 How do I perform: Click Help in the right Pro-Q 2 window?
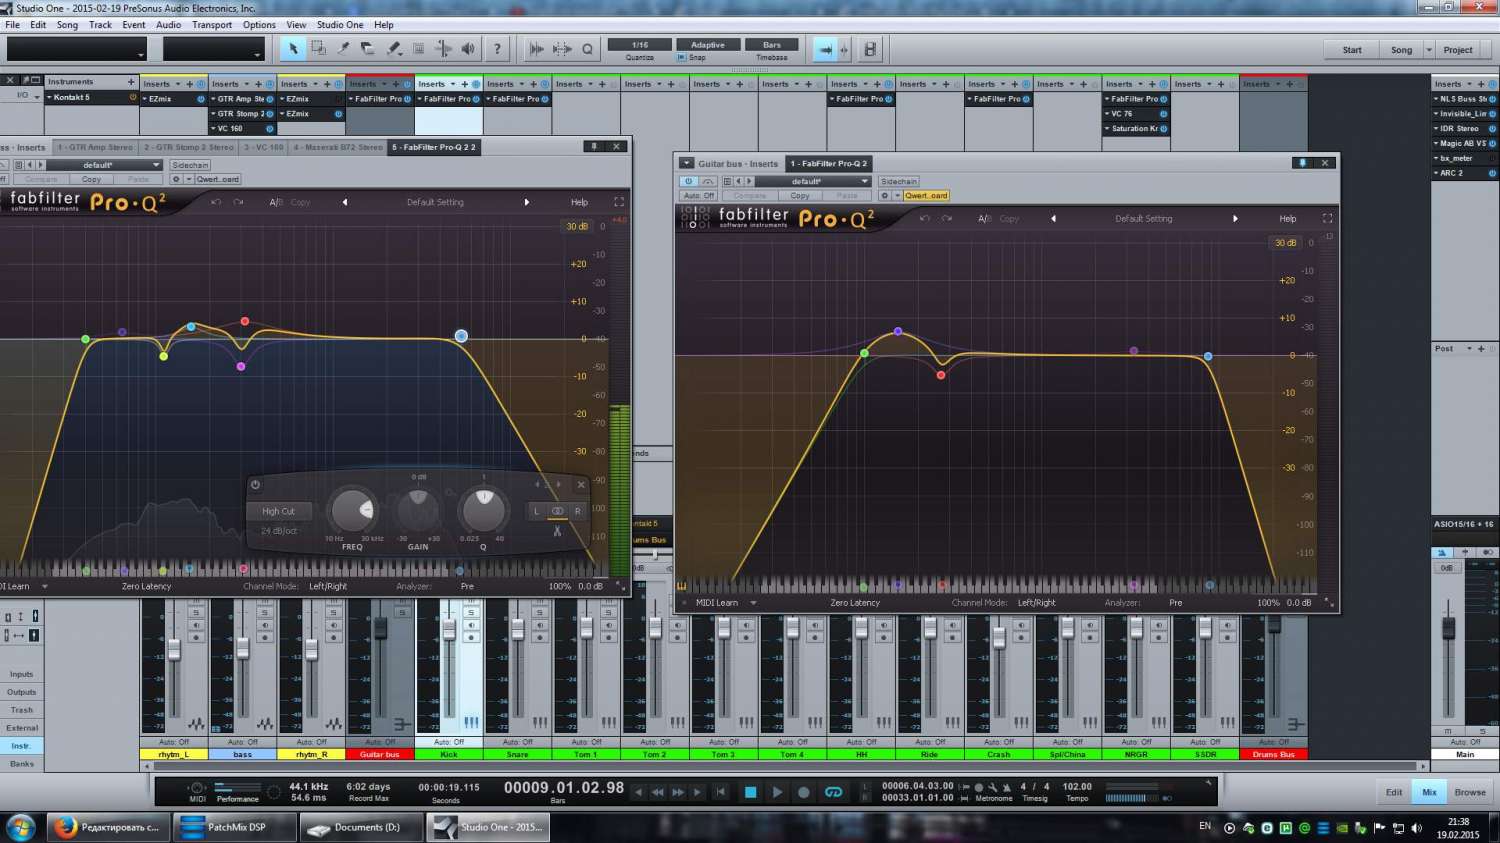(x=1288, y=218)
